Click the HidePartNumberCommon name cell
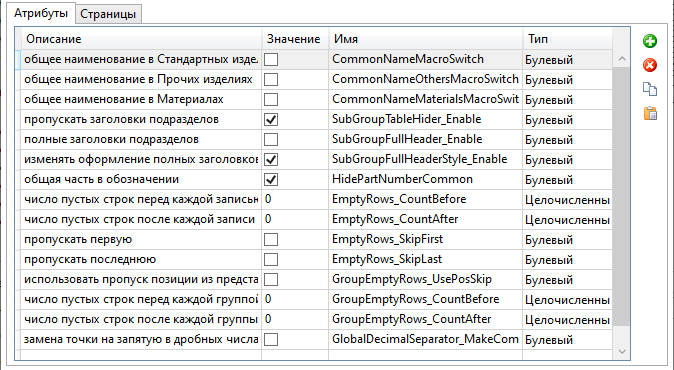Image resolution: width=674 pixels, height=370 pixels. point(426,179)
